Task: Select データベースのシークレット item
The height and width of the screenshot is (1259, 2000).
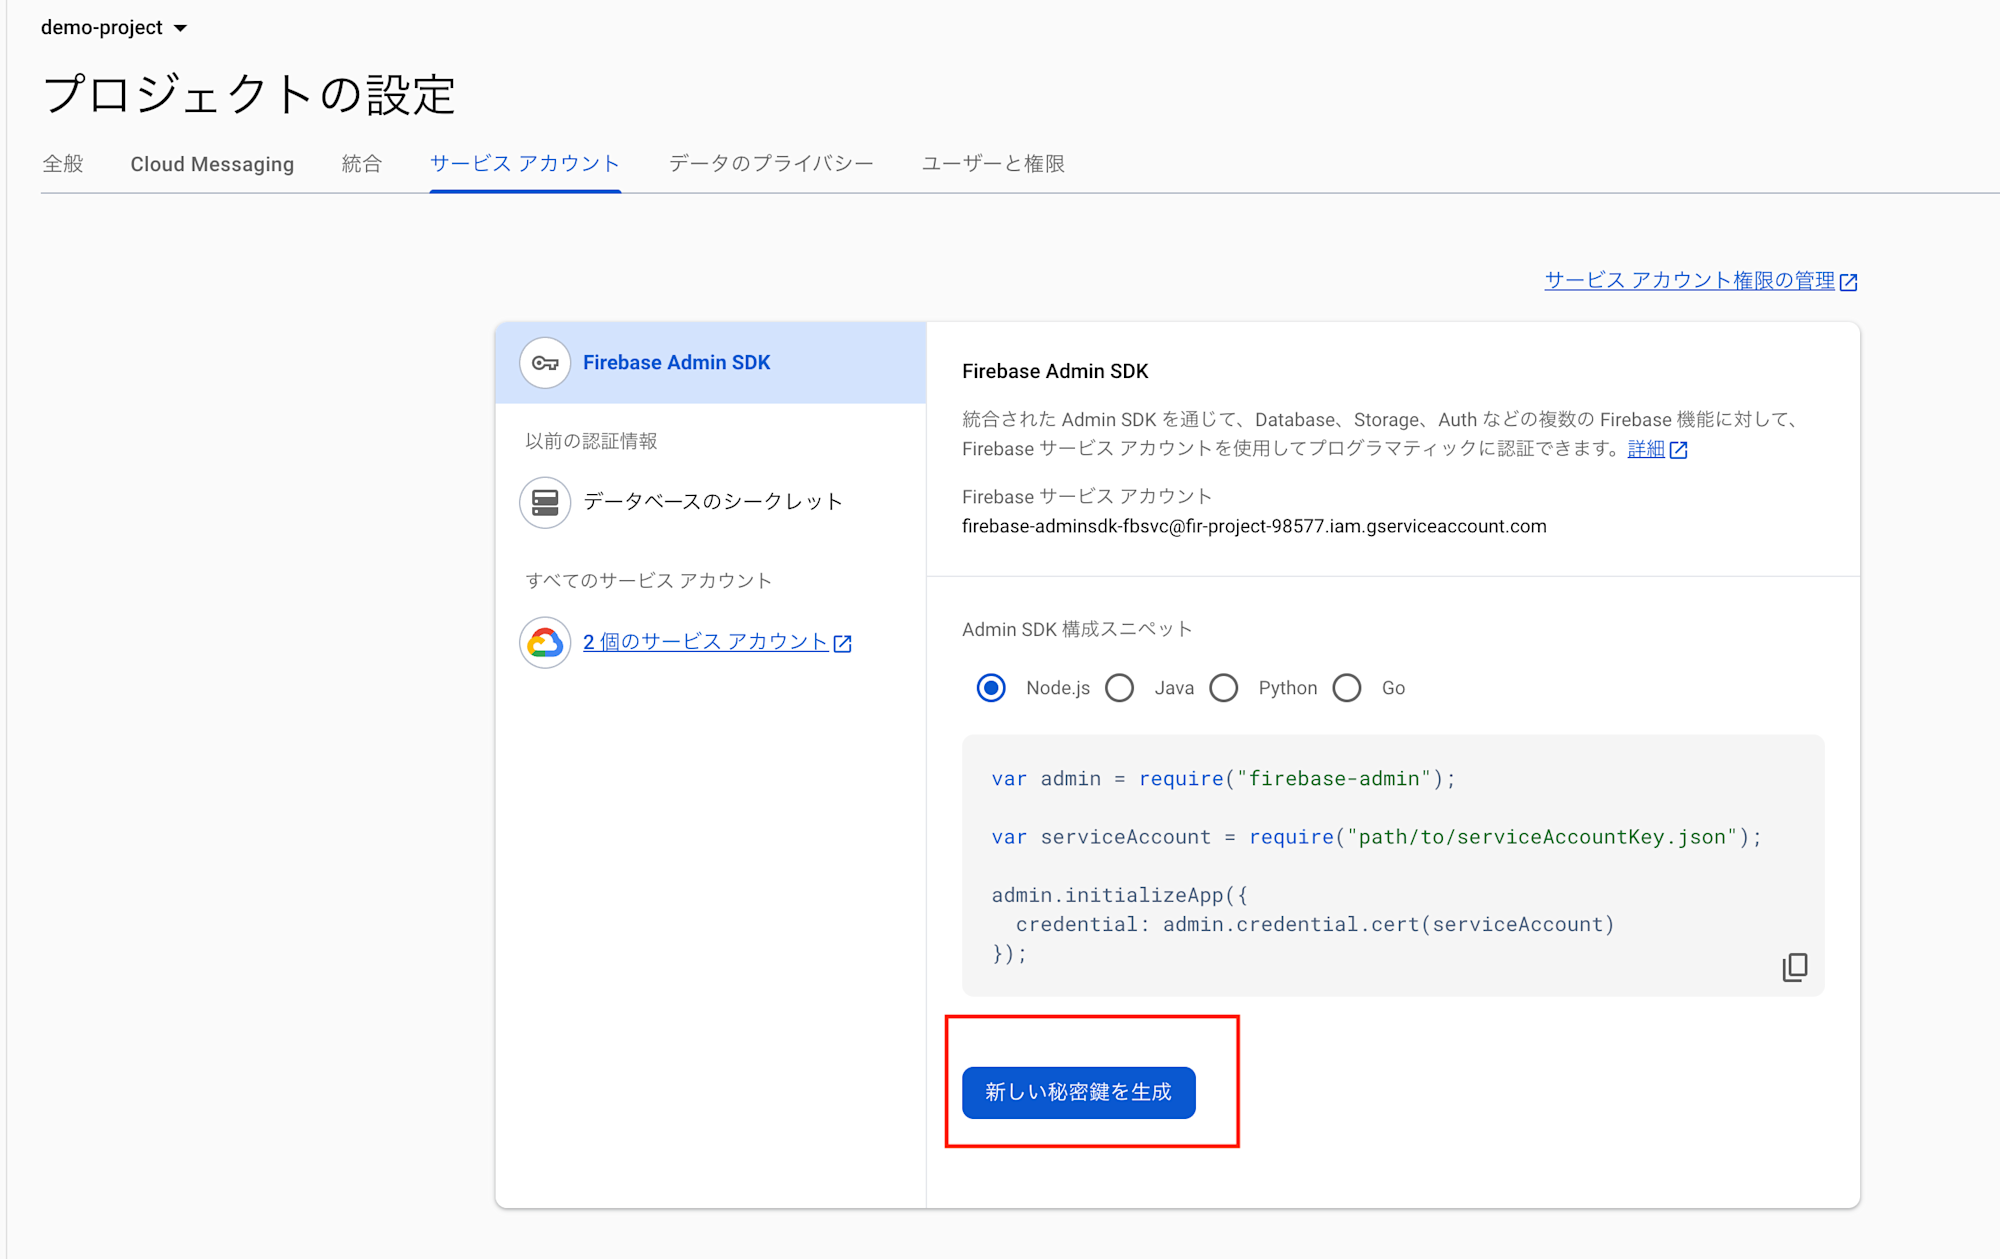Action: tap(711, 502)
